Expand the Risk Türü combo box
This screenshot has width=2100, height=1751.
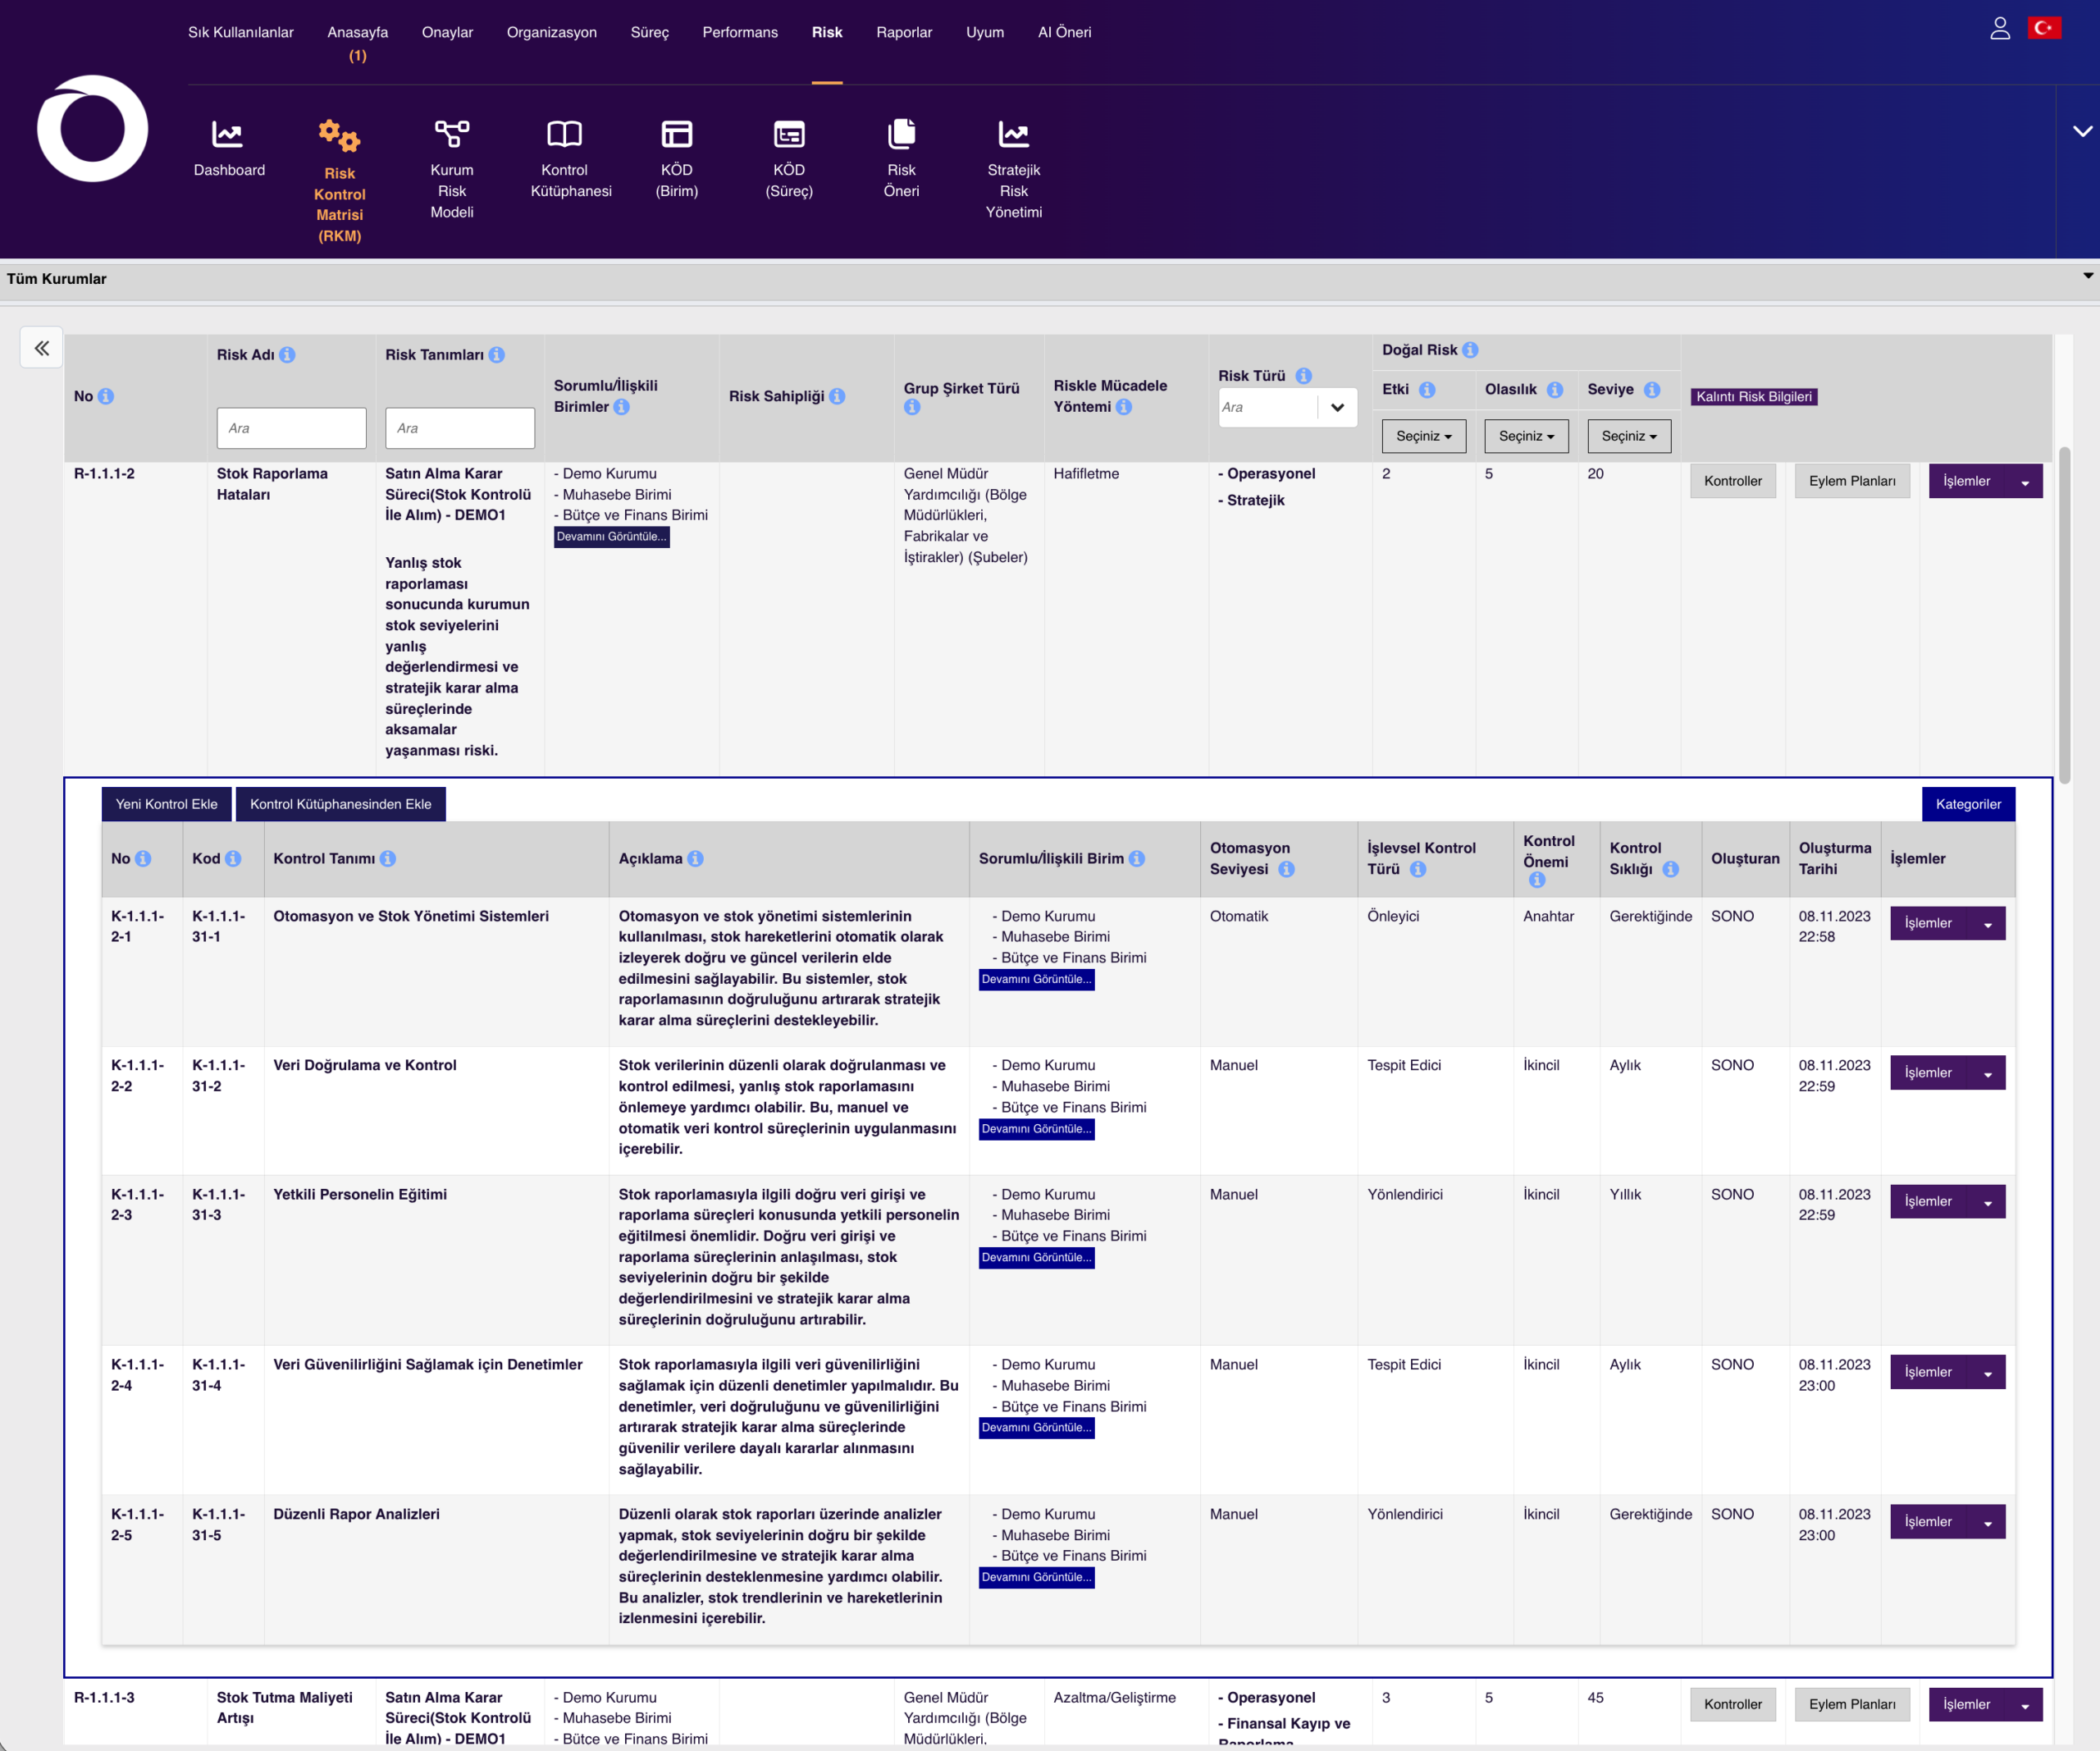point(1337,407)
